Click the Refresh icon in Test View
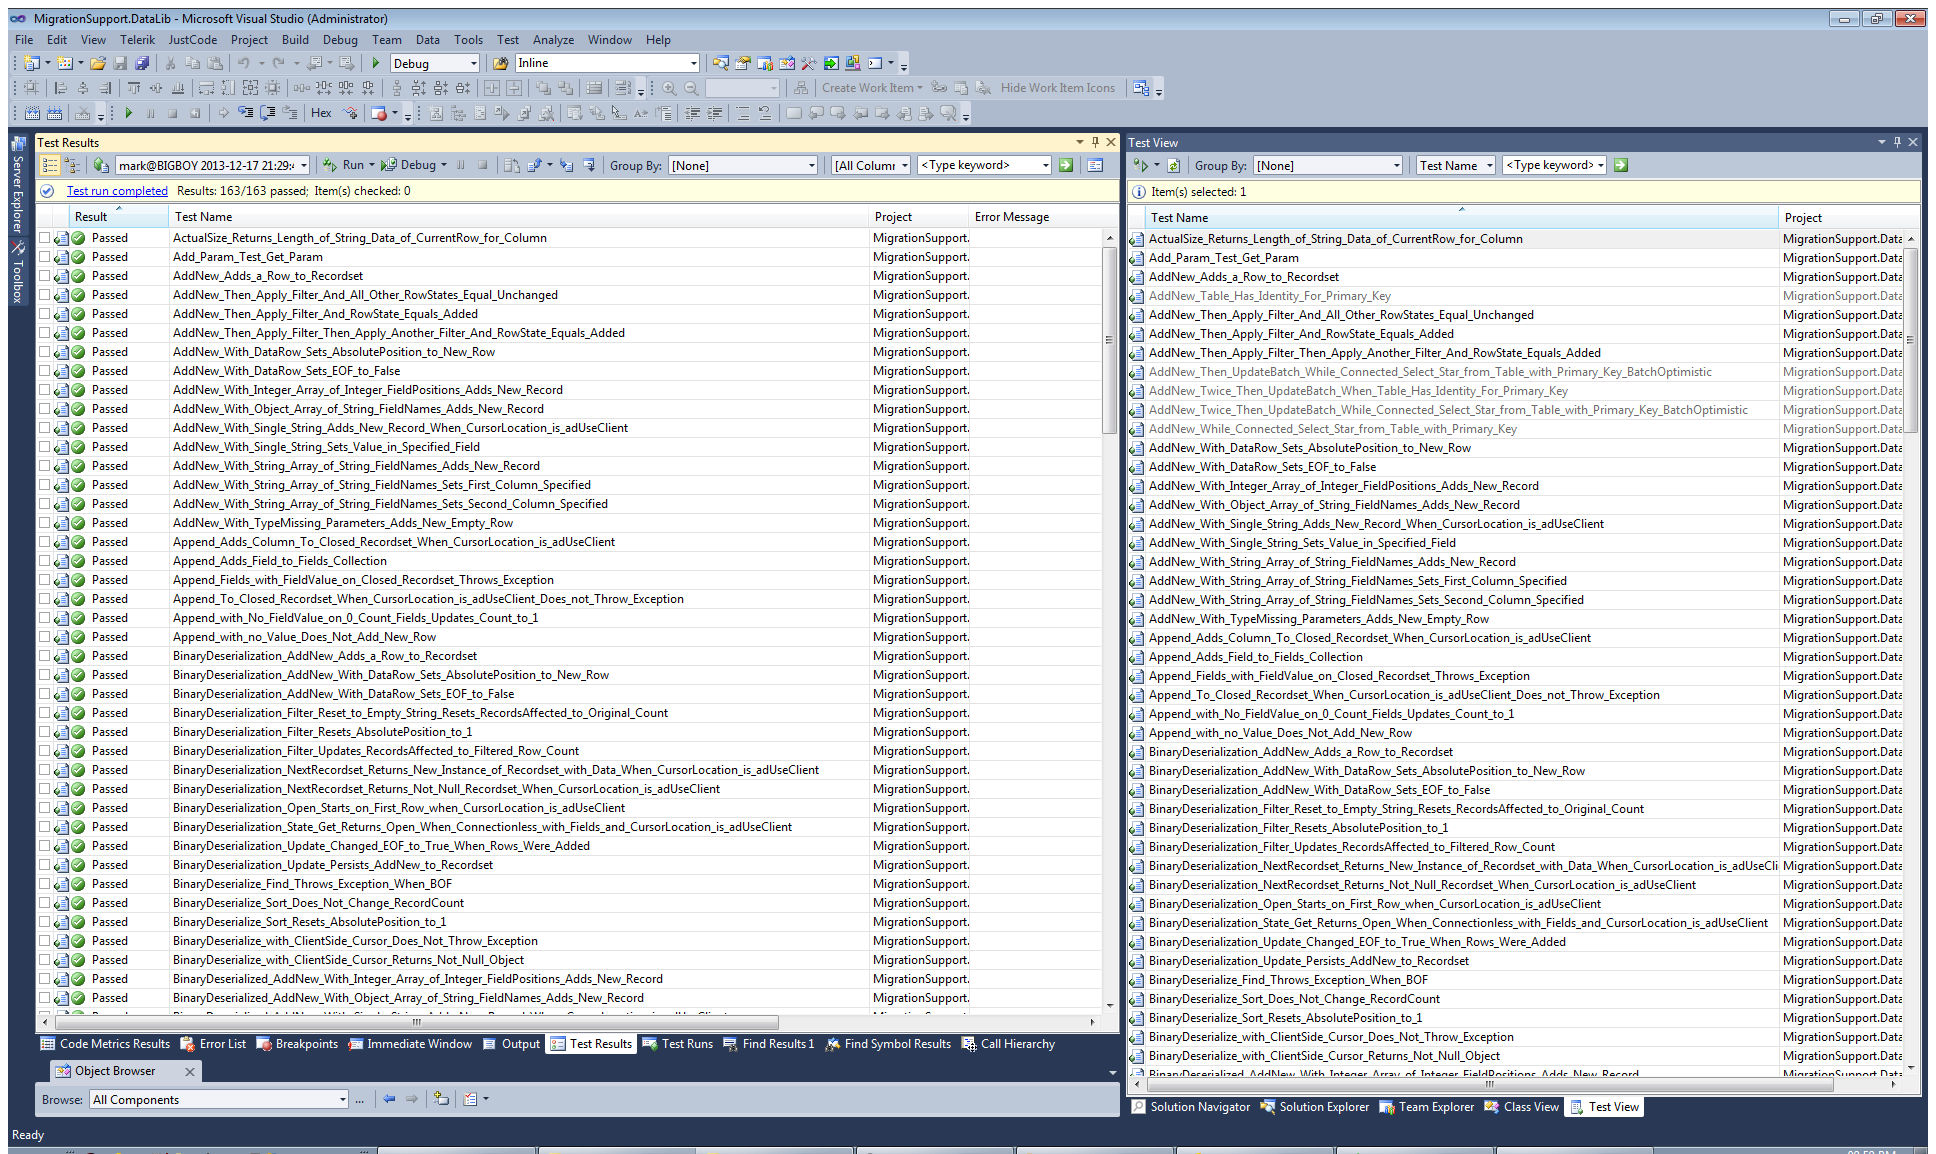 point(1174,165)
